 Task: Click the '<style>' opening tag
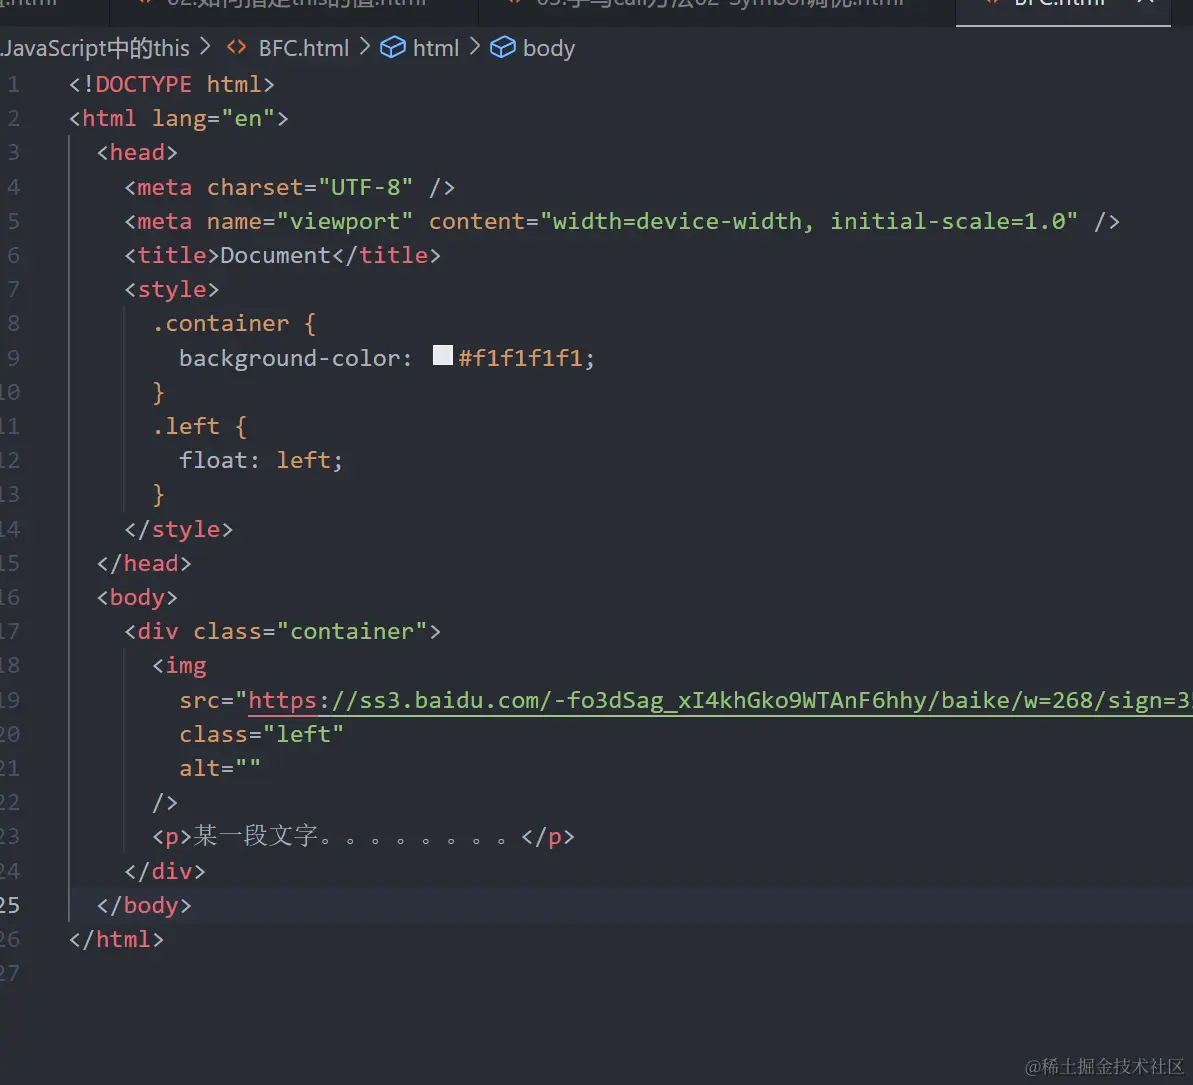point(172,289)
